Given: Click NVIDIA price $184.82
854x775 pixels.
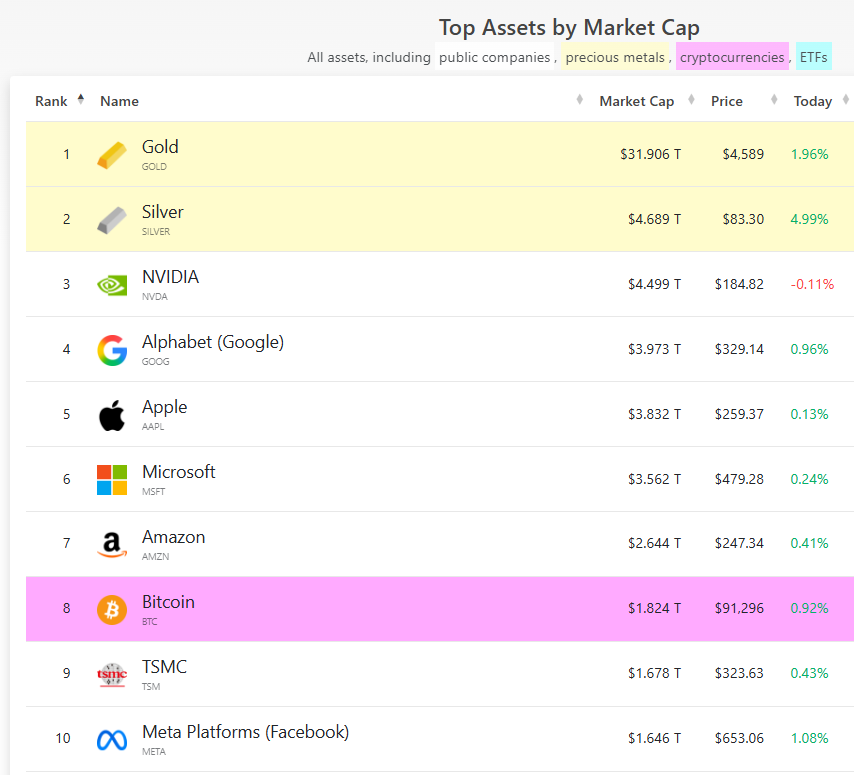Looking at the screenshot, I should coord(739,284).
